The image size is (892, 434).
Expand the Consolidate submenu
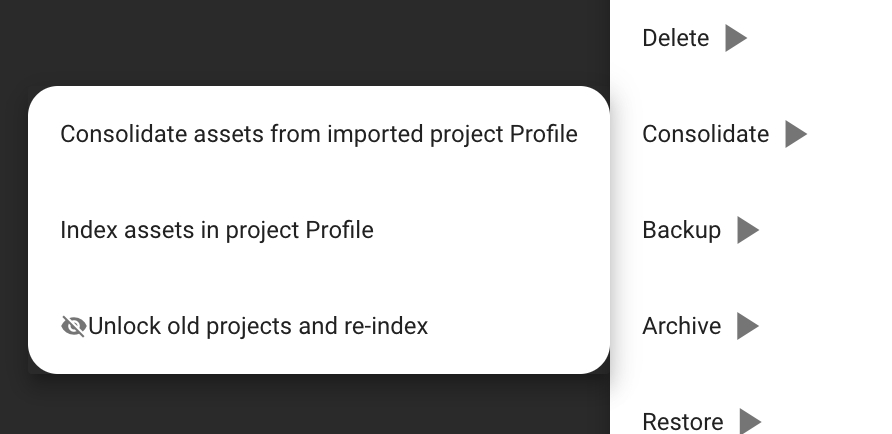[796, 134]
